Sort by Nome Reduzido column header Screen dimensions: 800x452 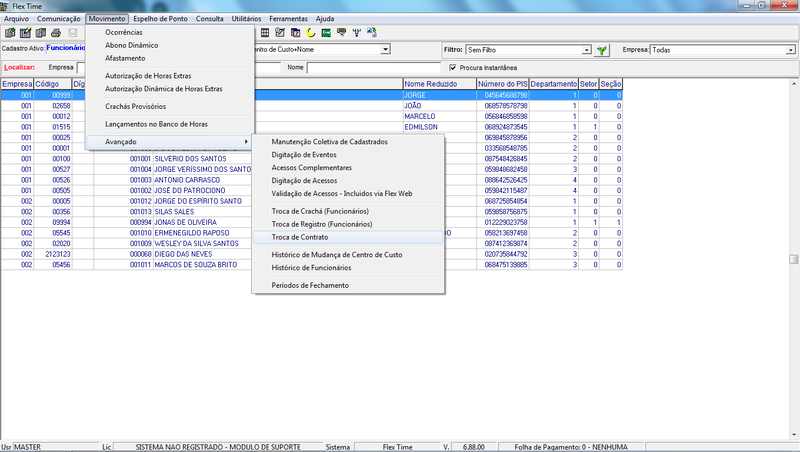pyautogui.click(x=440, y=84)
